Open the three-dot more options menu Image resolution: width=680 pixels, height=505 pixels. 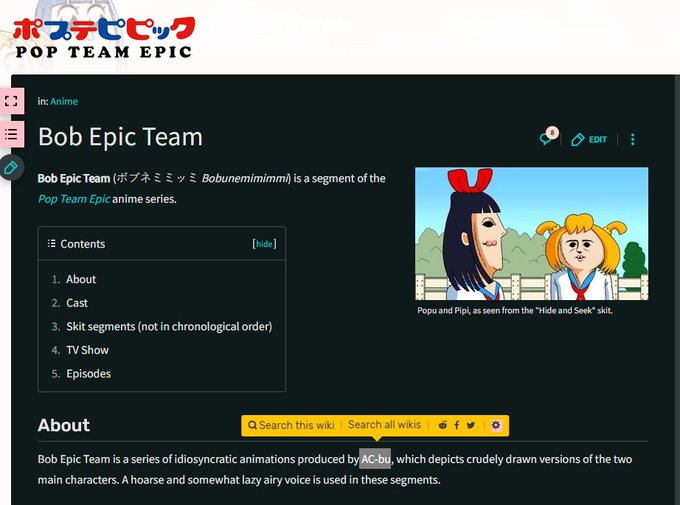[x=633, y=139]
